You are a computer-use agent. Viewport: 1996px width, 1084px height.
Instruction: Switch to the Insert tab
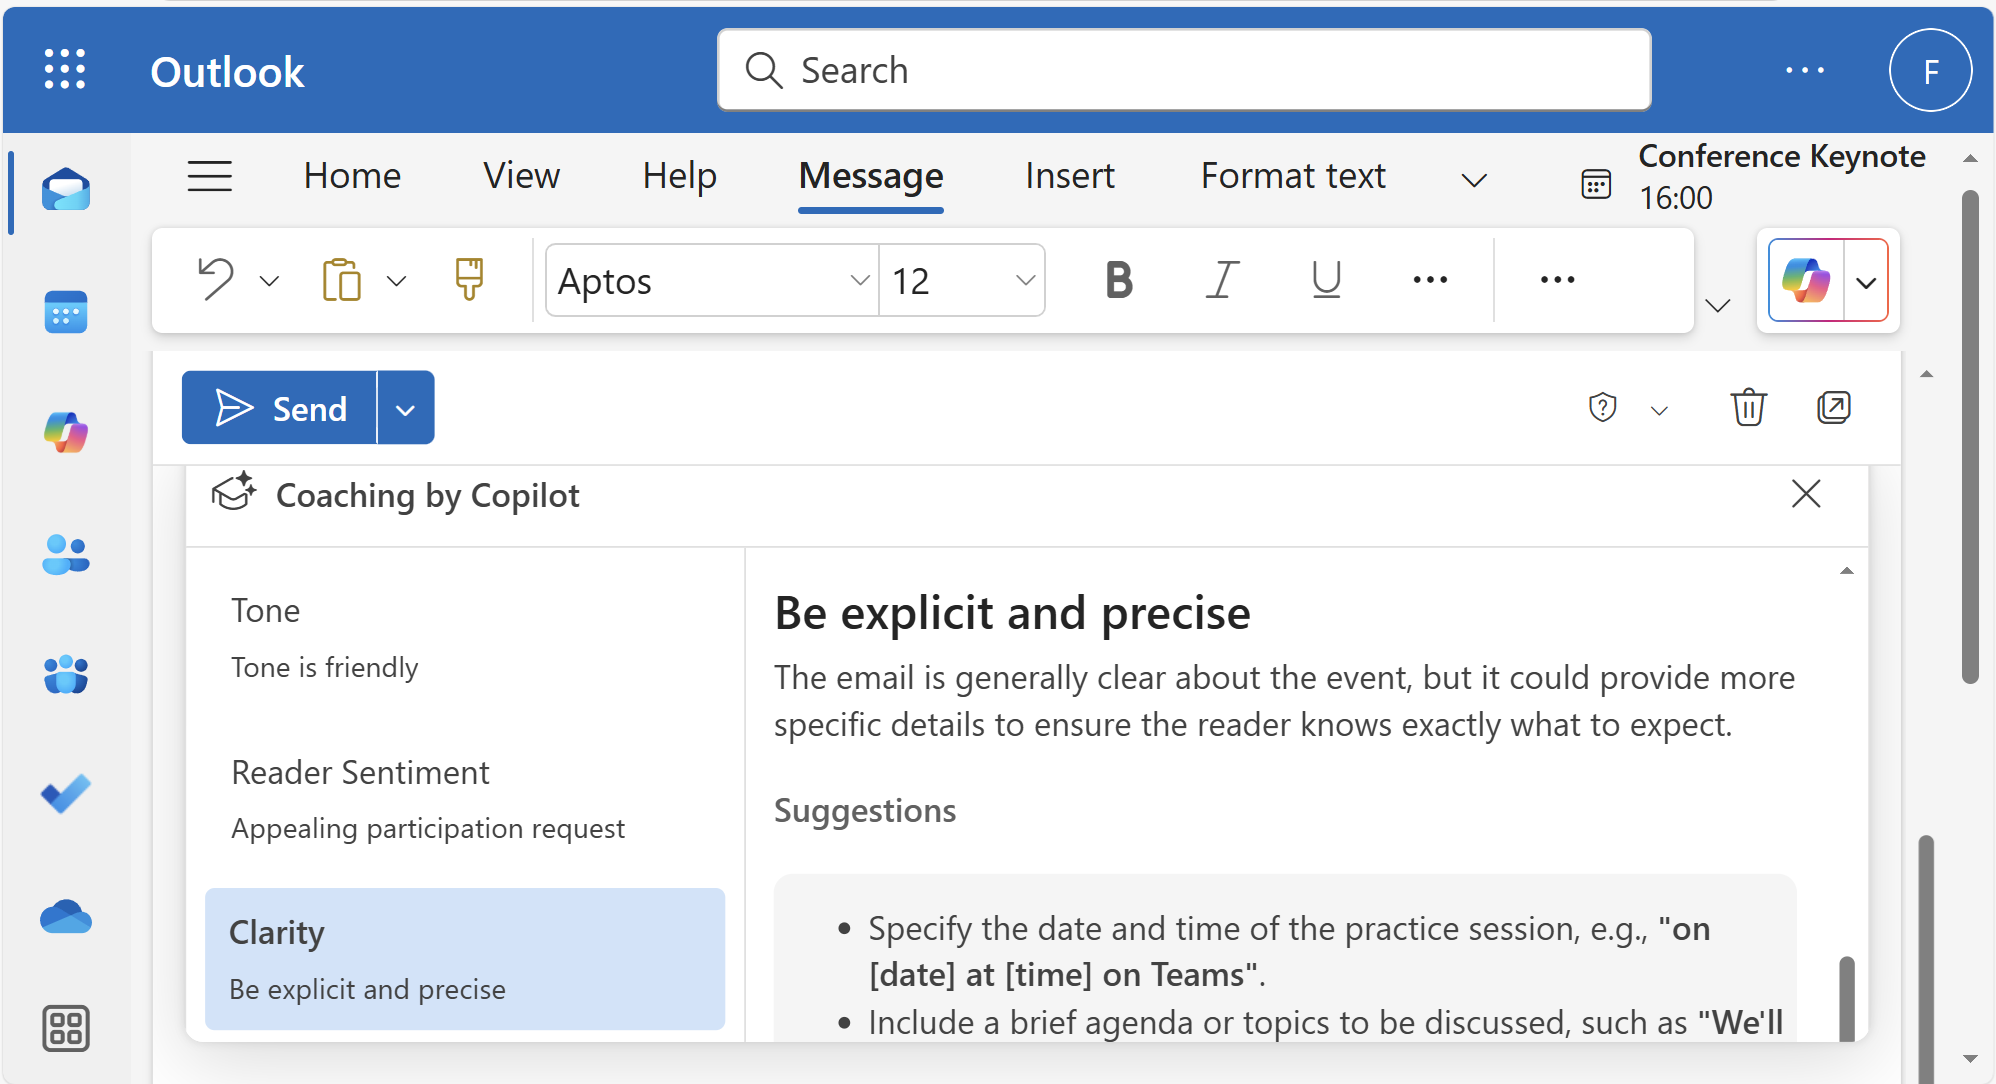[x=1069, y=176]
